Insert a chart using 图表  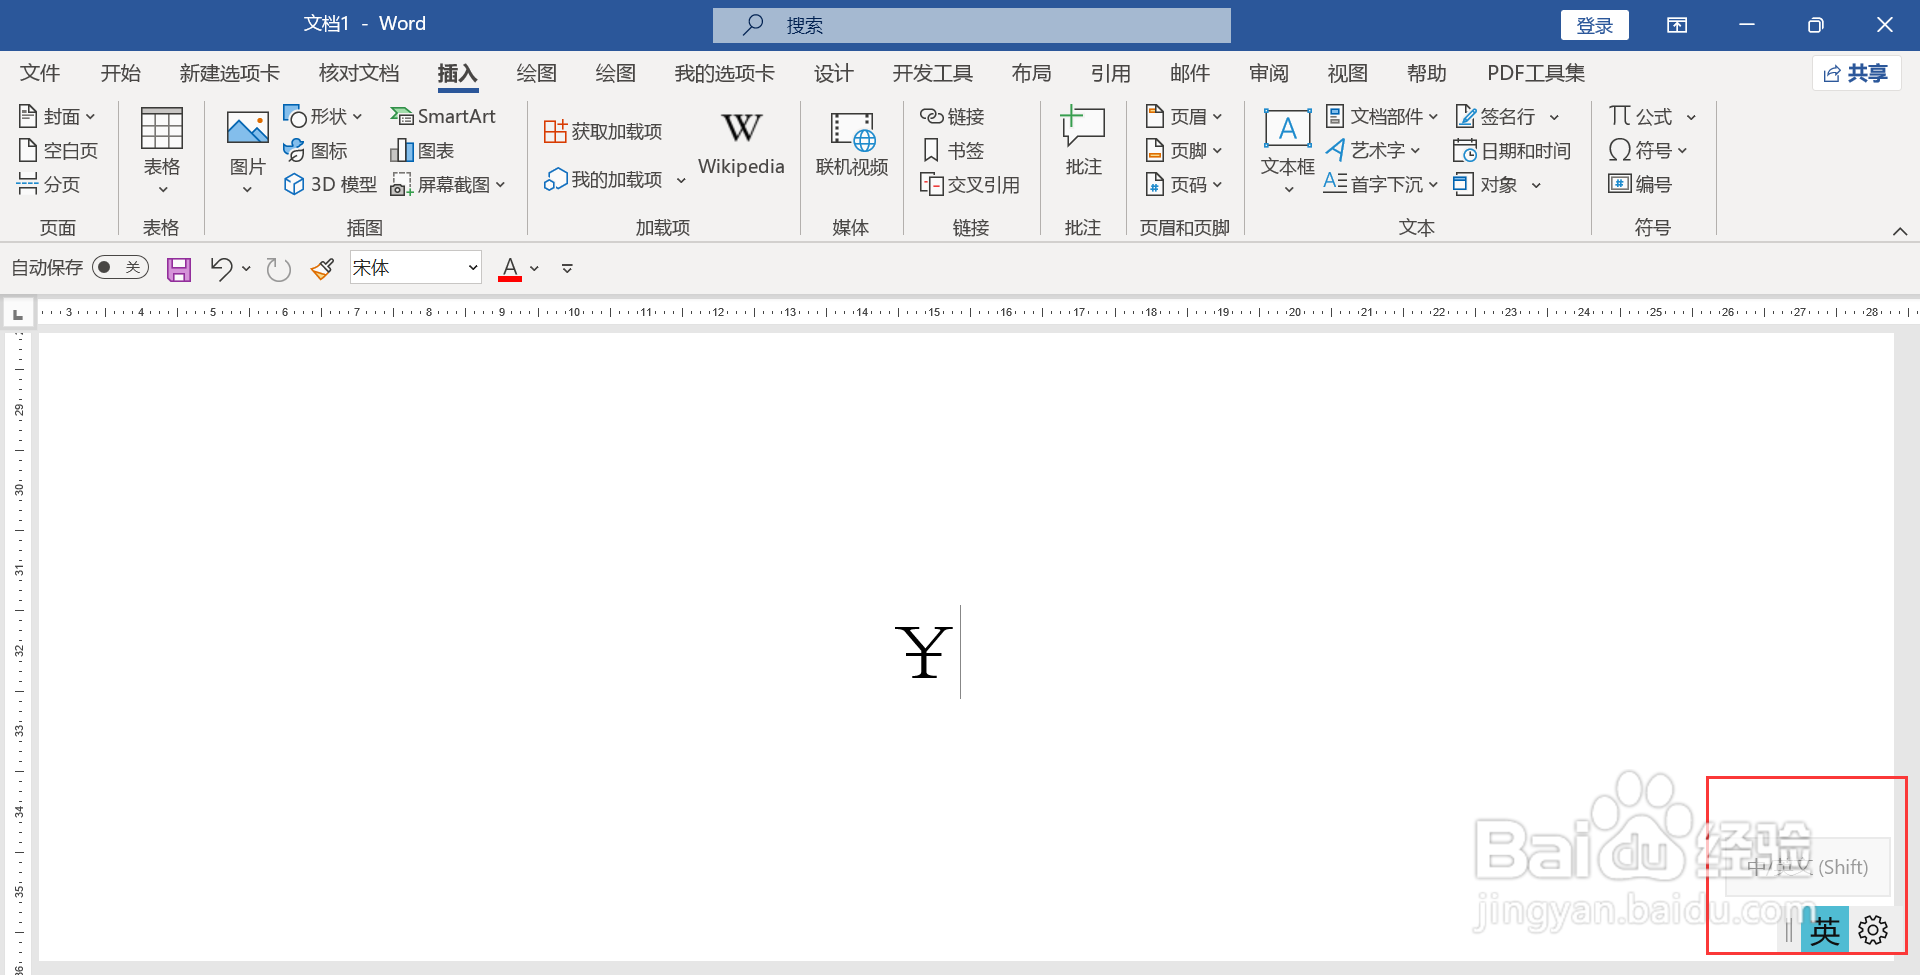(x=422, y=150)
